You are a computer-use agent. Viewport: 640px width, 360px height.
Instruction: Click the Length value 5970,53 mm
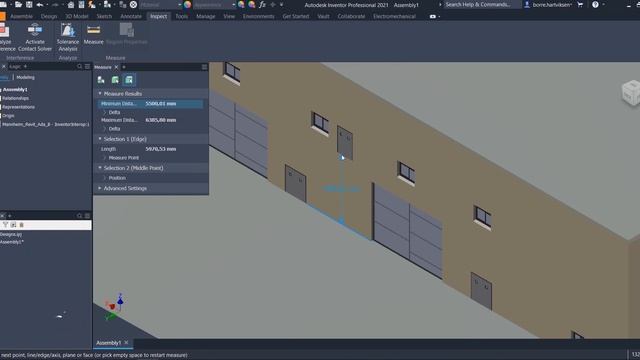(x=161, y=149)
